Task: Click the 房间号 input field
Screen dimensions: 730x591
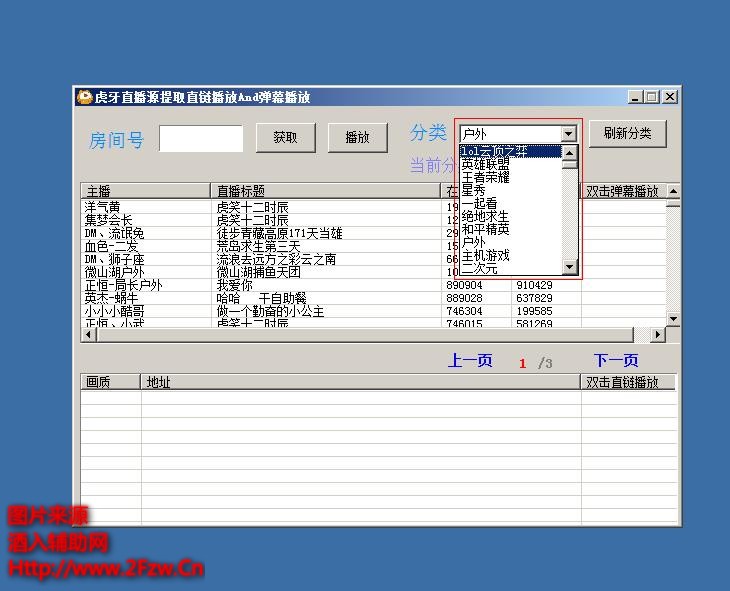Action: [x=201, y=138]
